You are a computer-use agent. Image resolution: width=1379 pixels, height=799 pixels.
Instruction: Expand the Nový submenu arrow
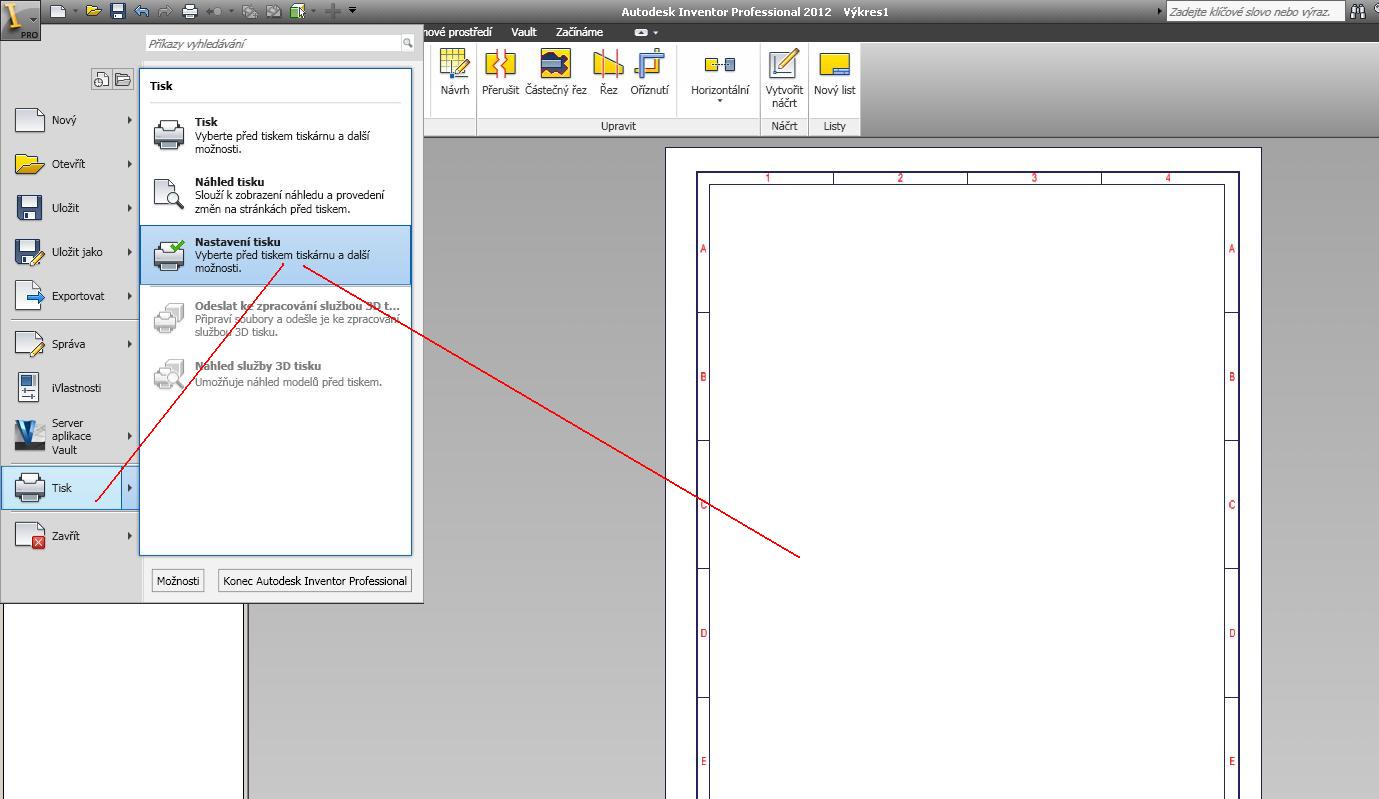point(130,120)
